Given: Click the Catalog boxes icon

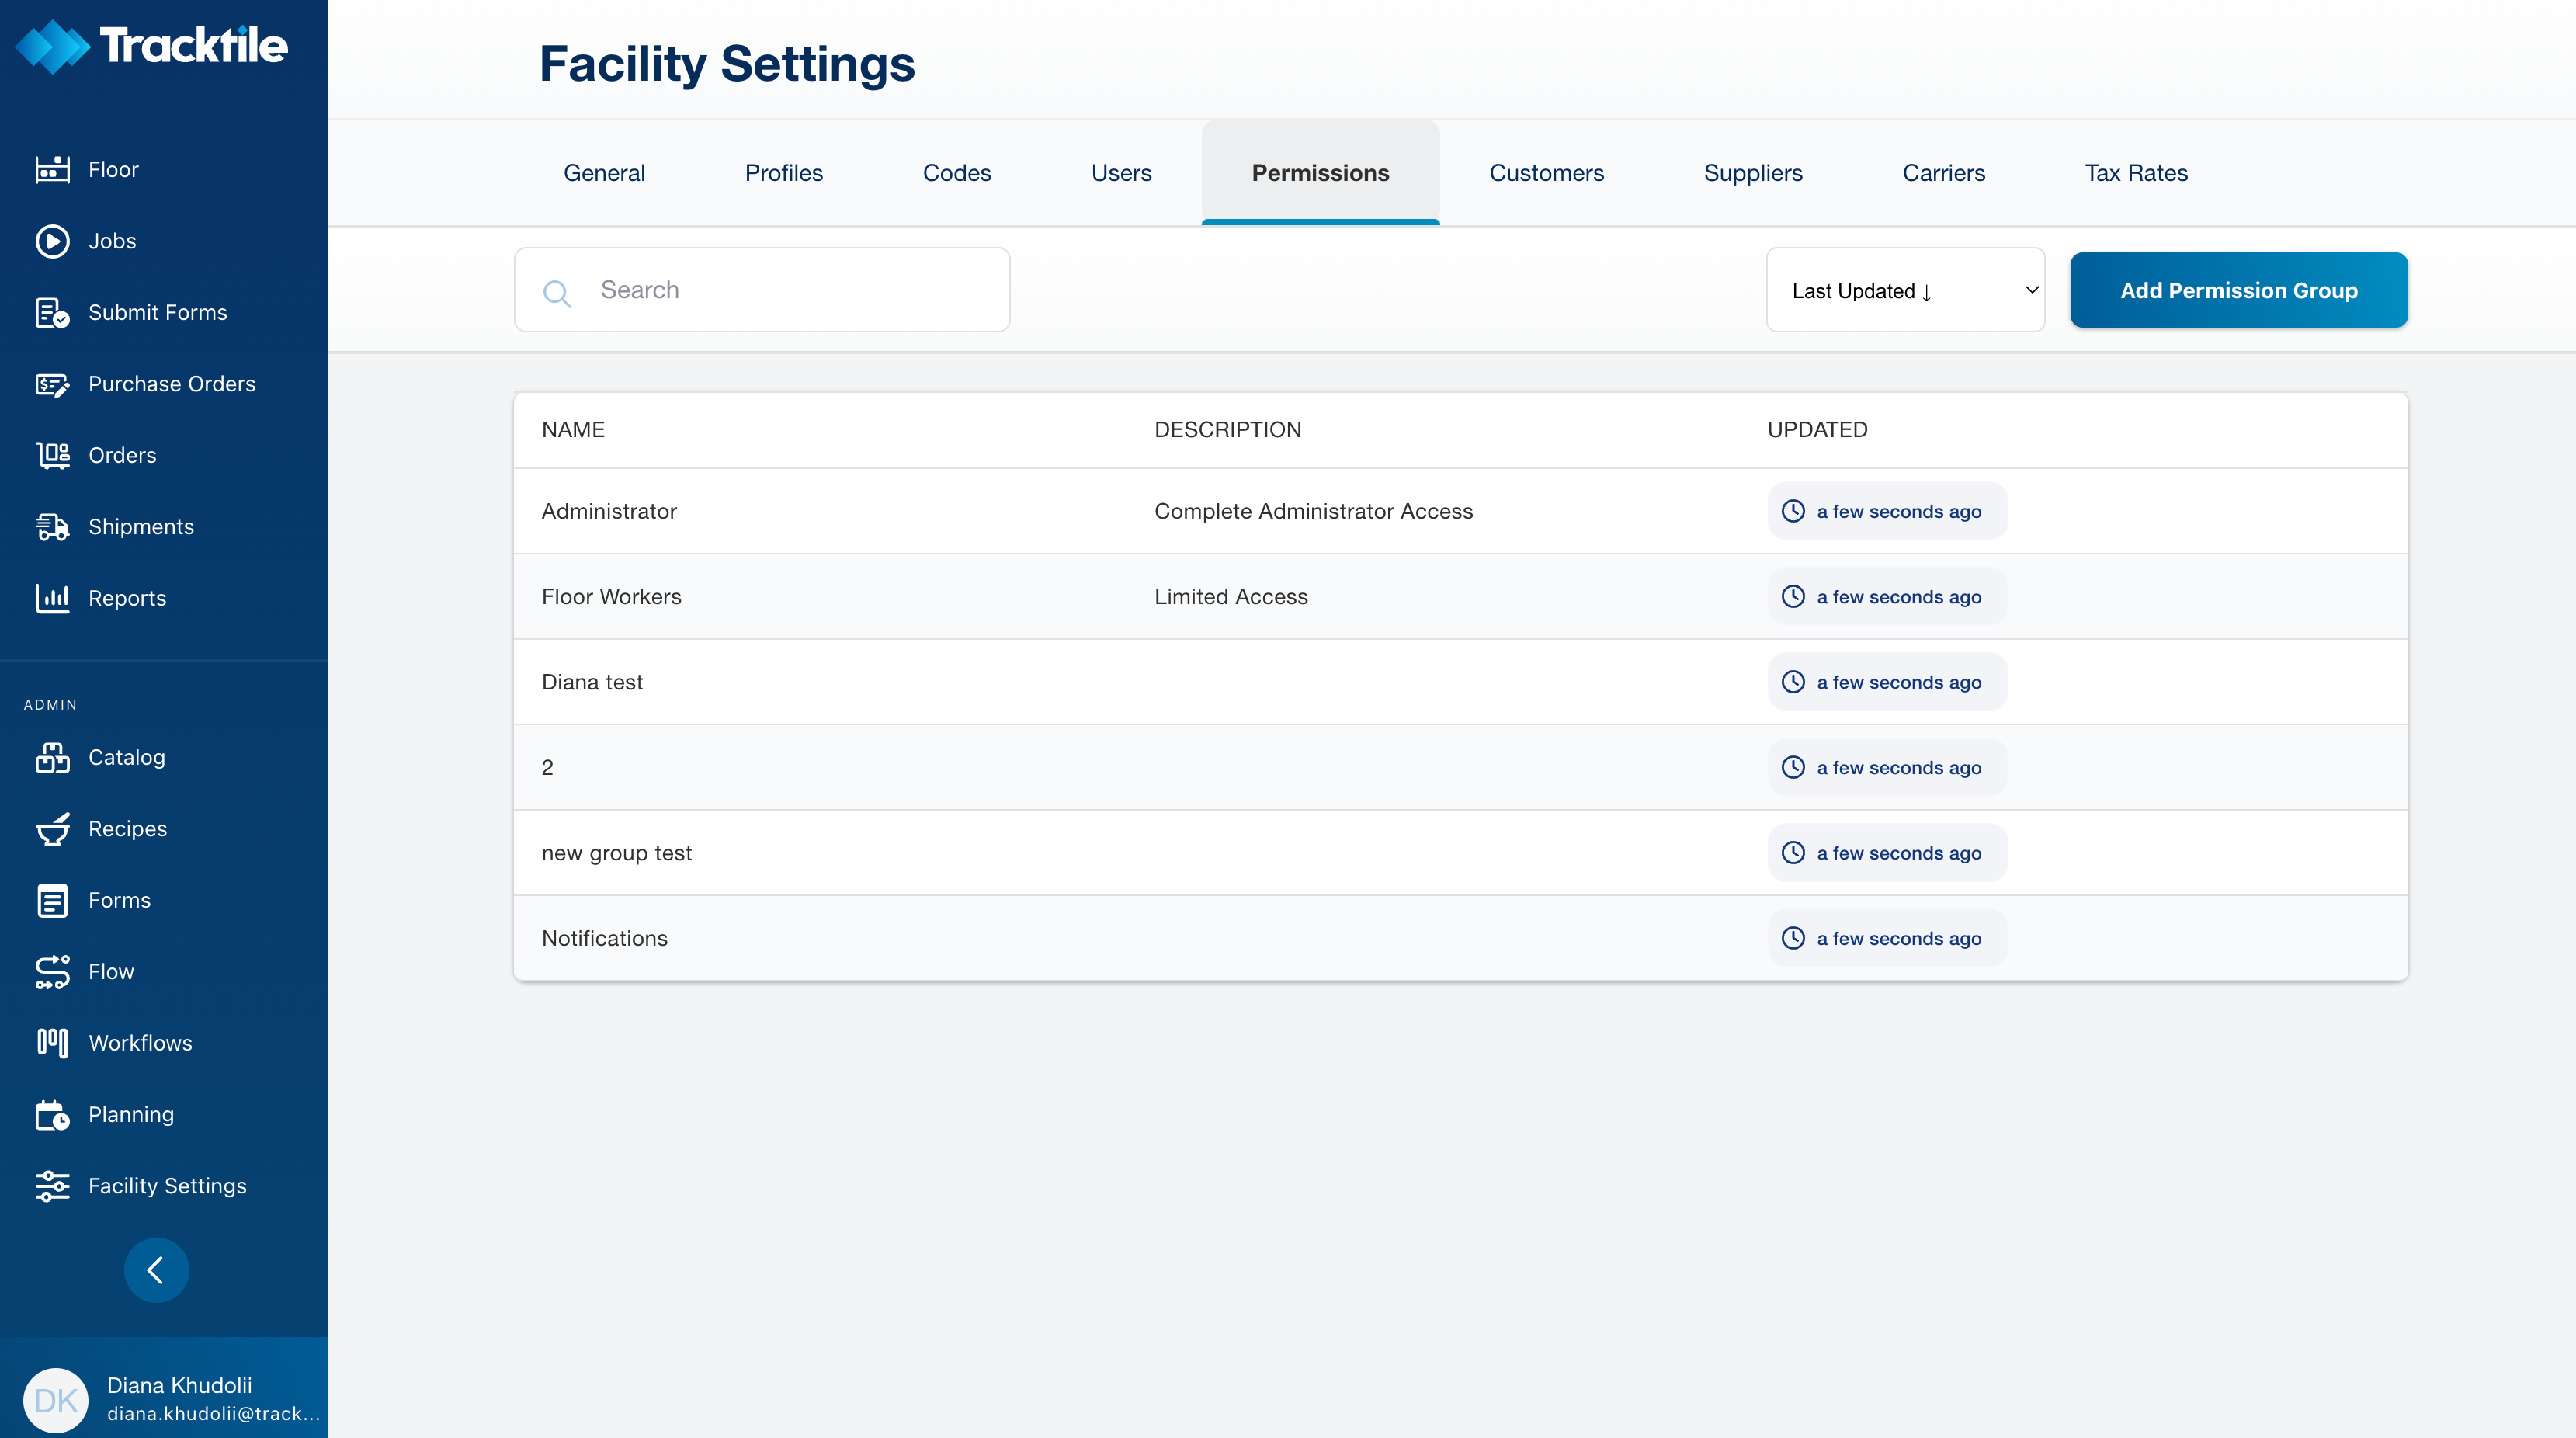Looking at the screenshot, I should (52, 758).
